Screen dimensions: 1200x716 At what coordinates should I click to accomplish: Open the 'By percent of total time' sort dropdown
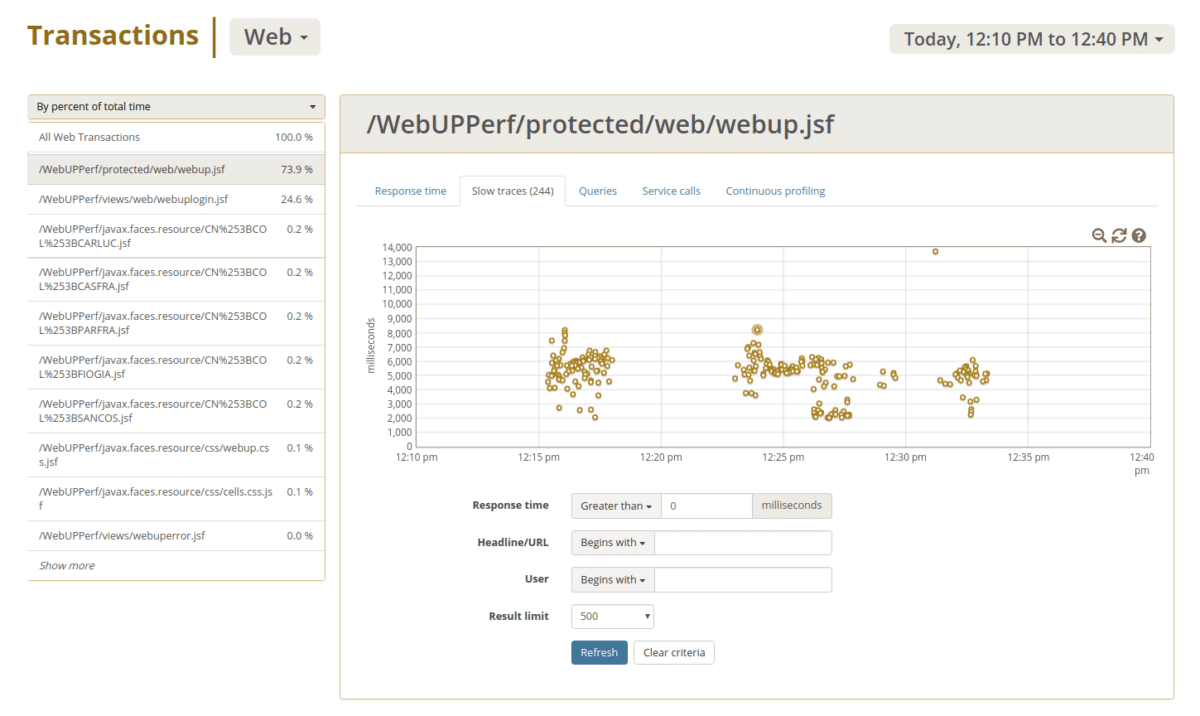(176, 106)
